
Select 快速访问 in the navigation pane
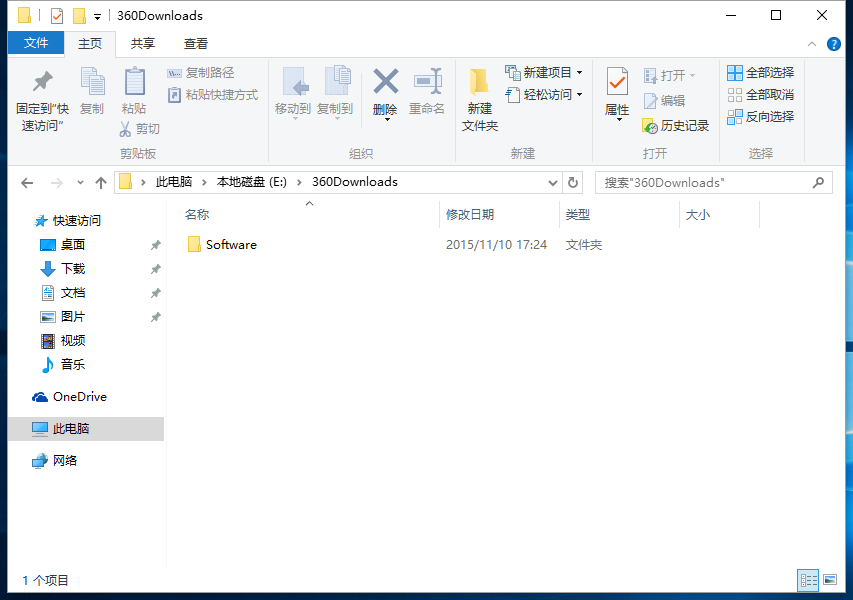tap(67, 221)
